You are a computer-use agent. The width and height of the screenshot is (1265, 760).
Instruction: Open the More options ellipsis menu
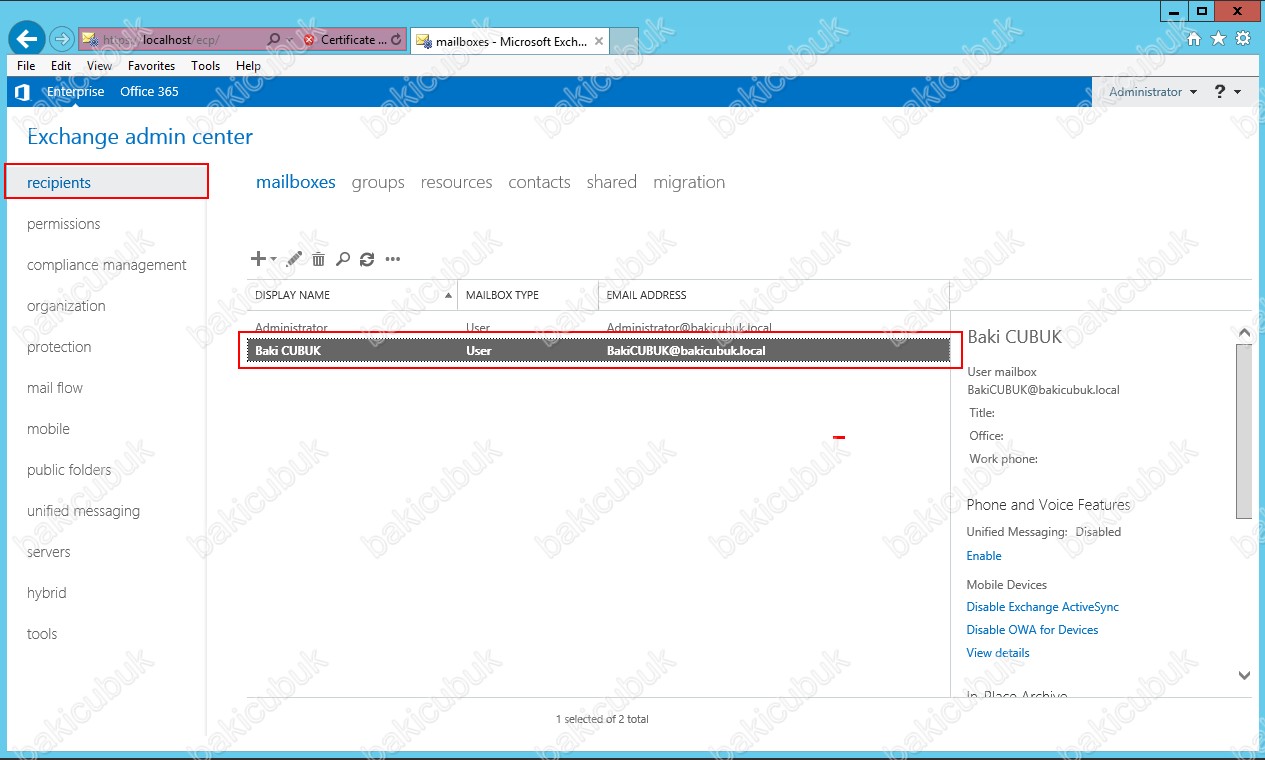click(x=393, y=259)
